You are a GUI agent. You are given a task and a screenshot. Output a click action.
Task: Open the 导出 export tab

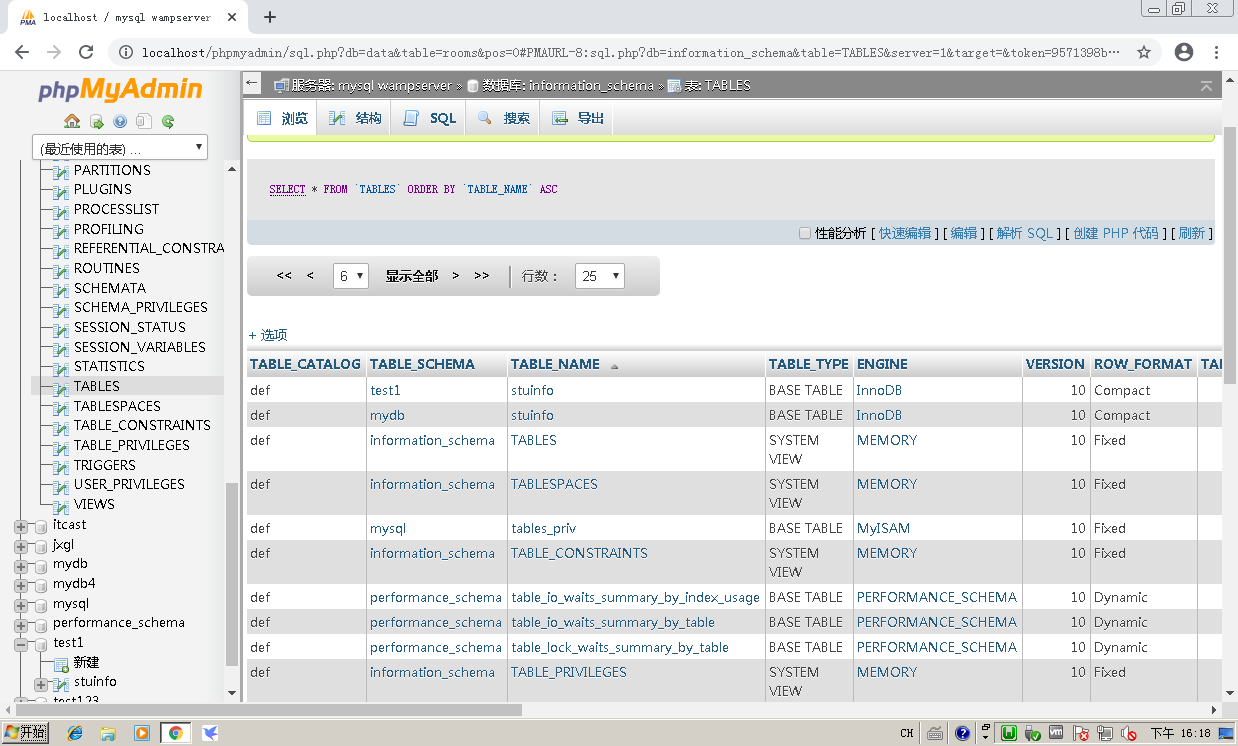point(578,118)
